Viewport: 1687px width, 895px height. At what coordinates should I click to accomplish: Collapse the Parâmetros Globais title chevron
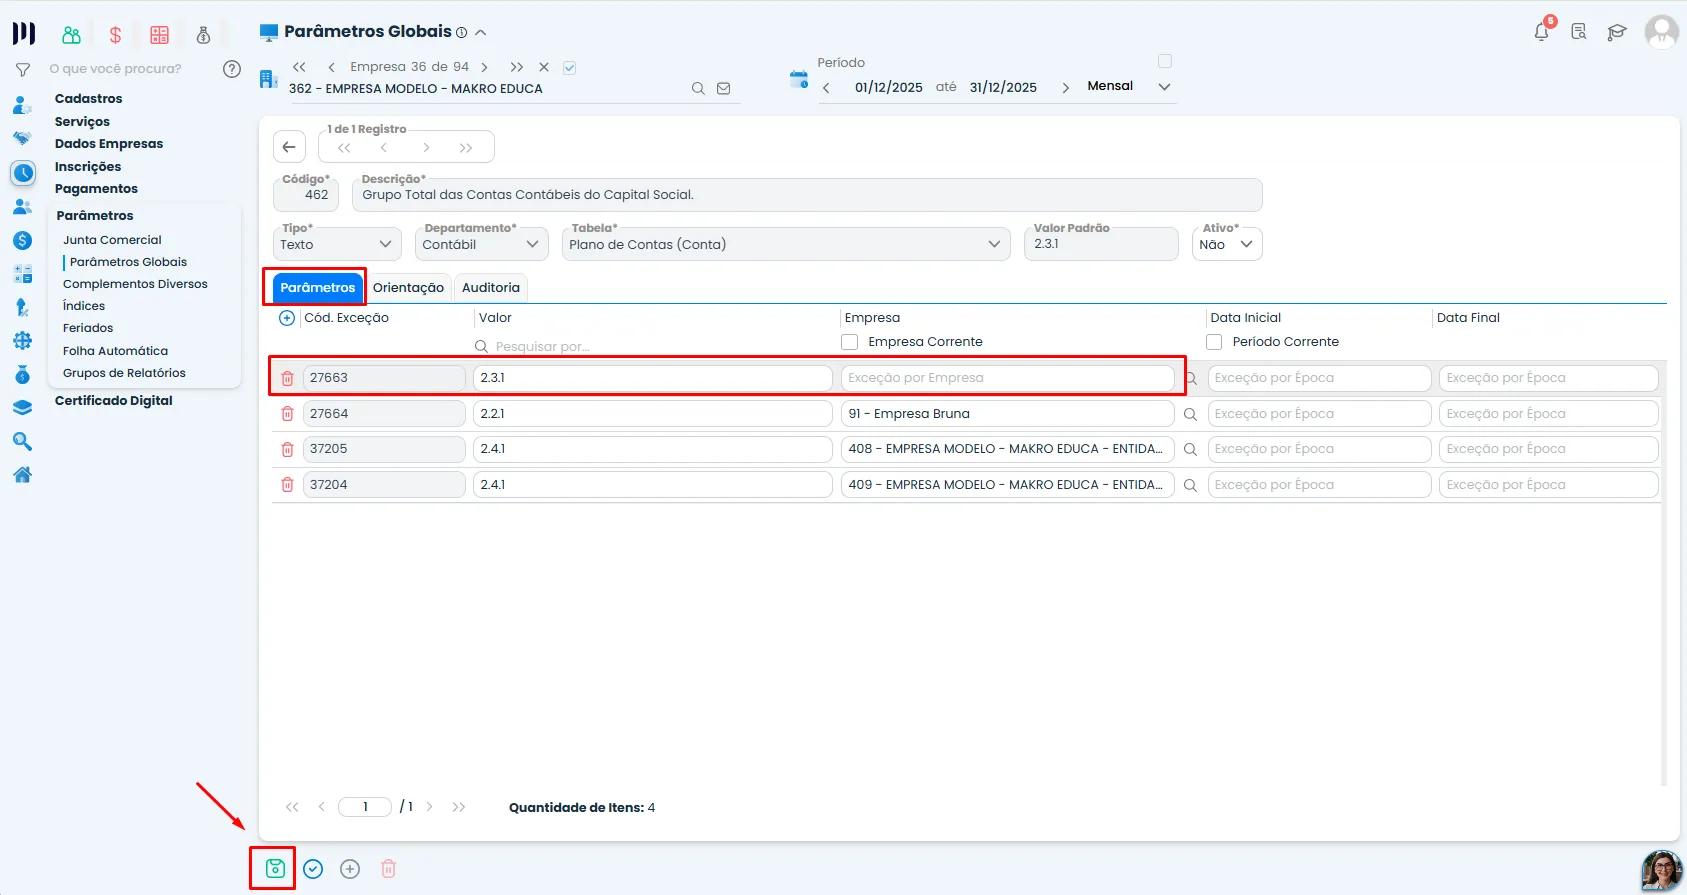point(481,32)
